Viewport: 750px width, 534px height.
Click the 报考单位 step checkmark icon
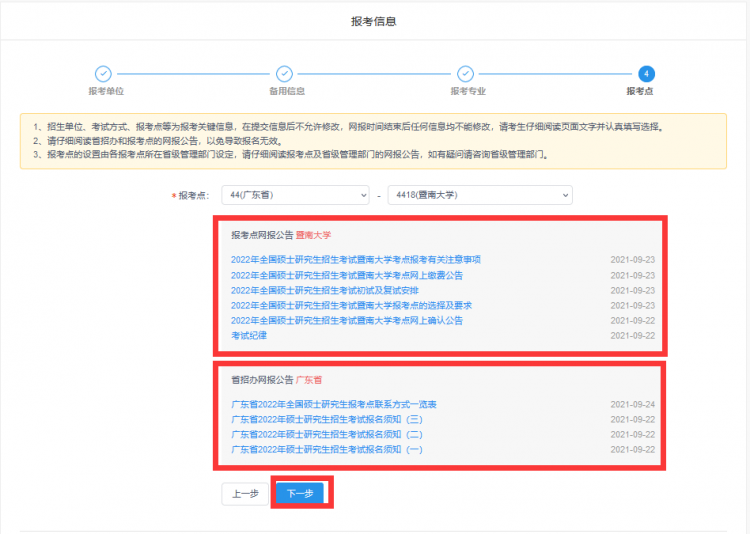pos(103,74)
